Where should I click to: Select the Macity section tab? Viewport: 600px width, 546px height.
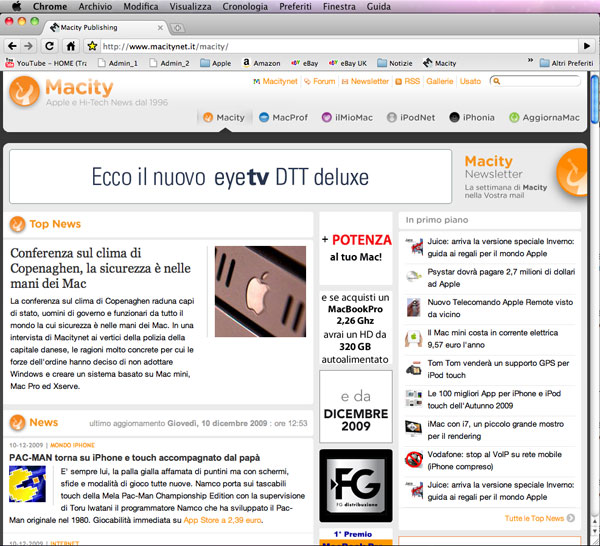click(224, 117)
